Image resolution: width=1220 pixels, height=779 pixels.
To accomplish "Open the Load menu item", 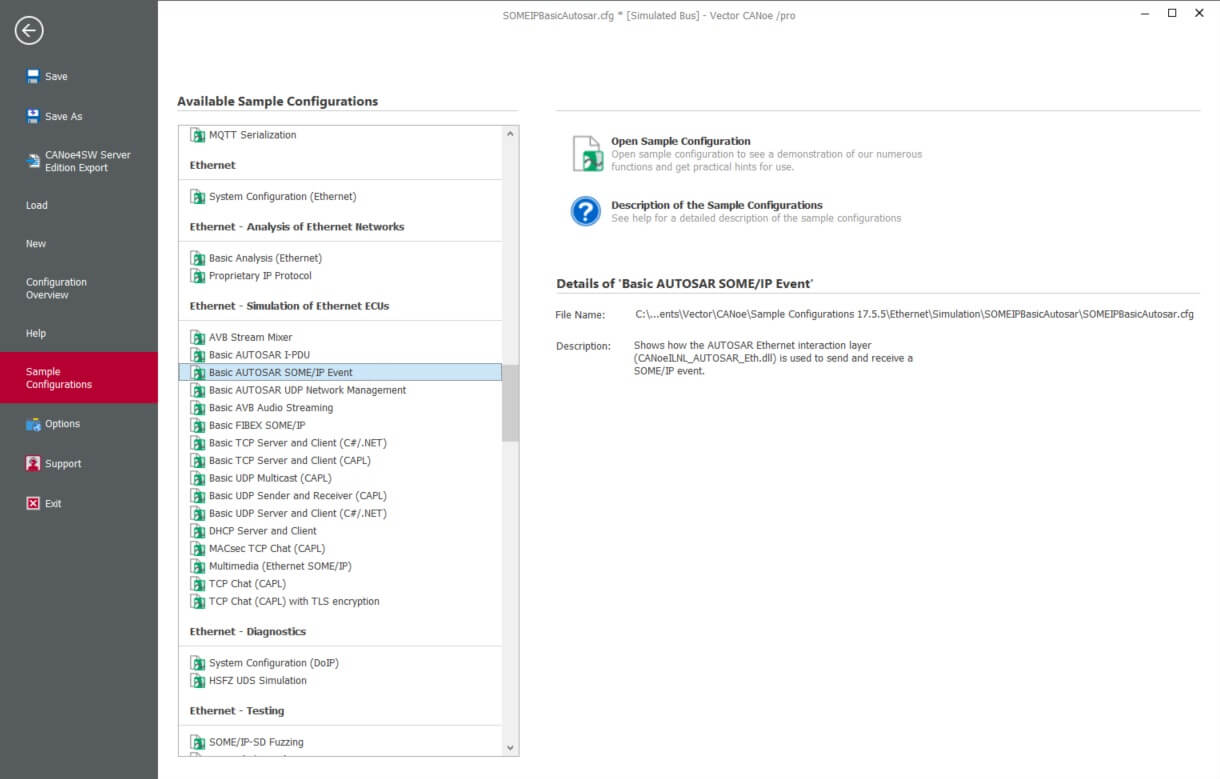I will 37,205.
